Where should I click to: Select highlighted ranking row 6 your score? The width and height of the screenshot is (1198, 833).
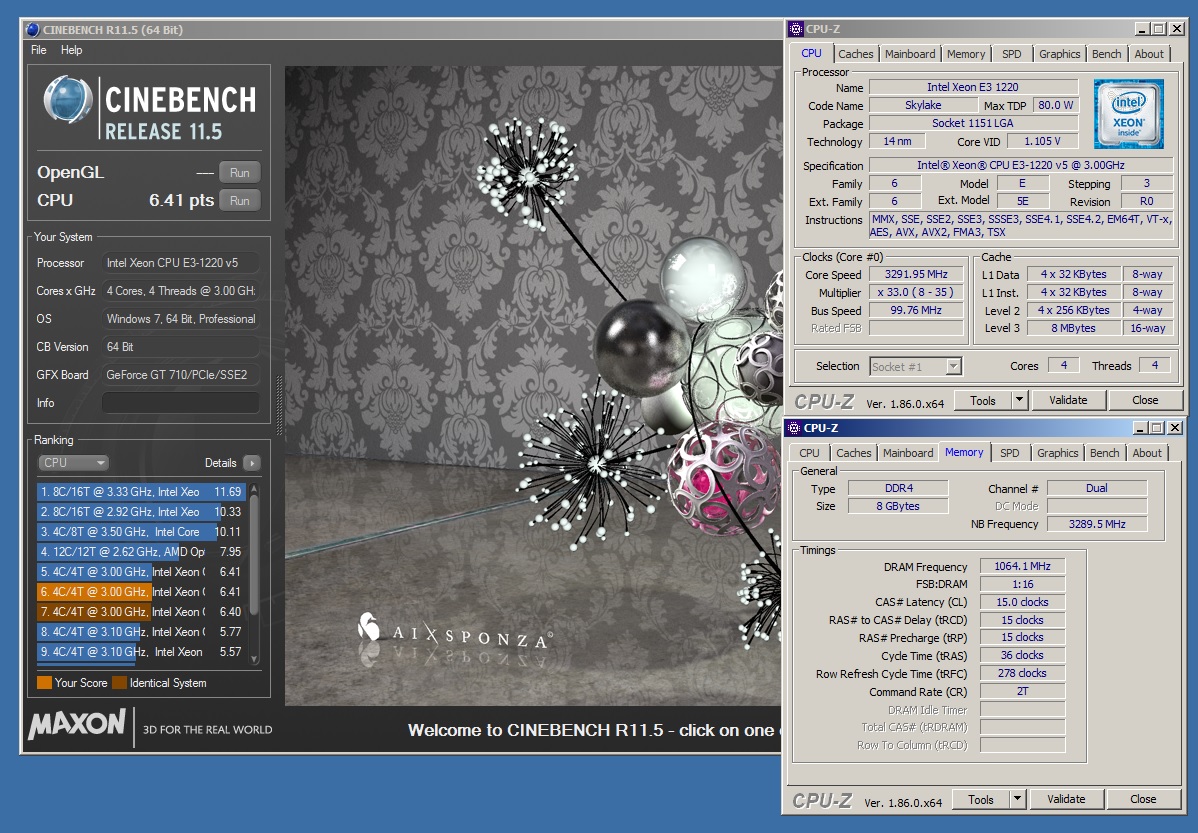tap(141, 592)
